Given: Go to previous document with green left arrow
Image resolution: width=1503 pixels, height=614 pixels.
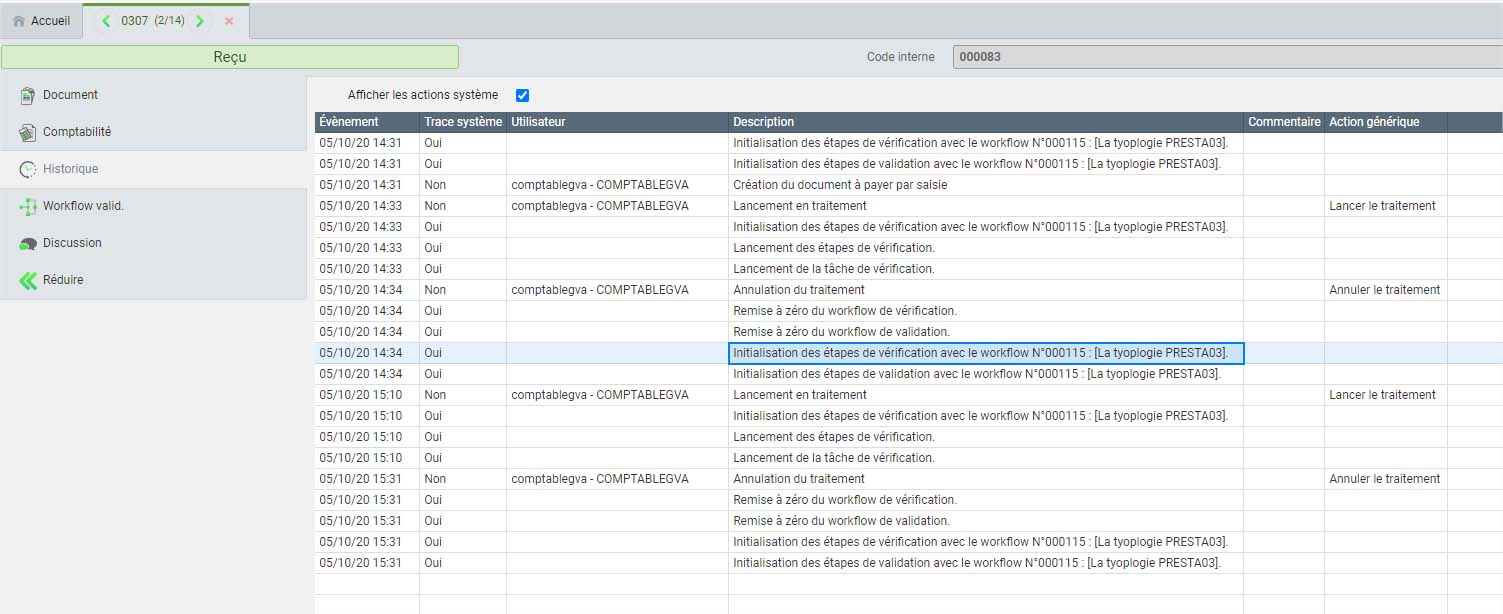Looking at the screenshot, I should click(x=107, y=21).
